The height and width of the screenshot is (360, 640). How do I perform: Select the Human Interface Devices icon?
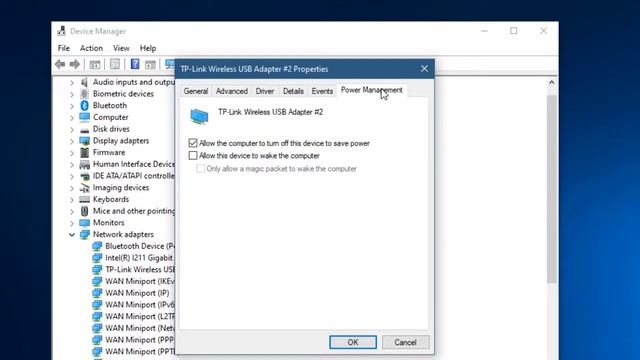(x=84, y=164)
